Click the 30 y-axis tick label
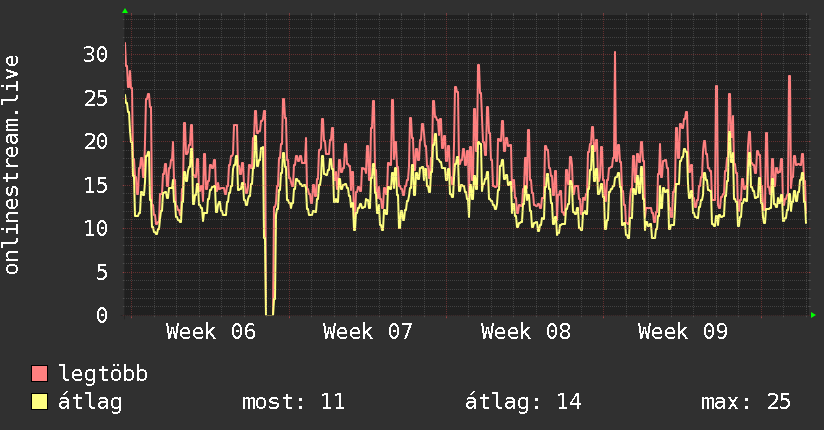Screen dimensions: 824x430 (x=96, y=54)
